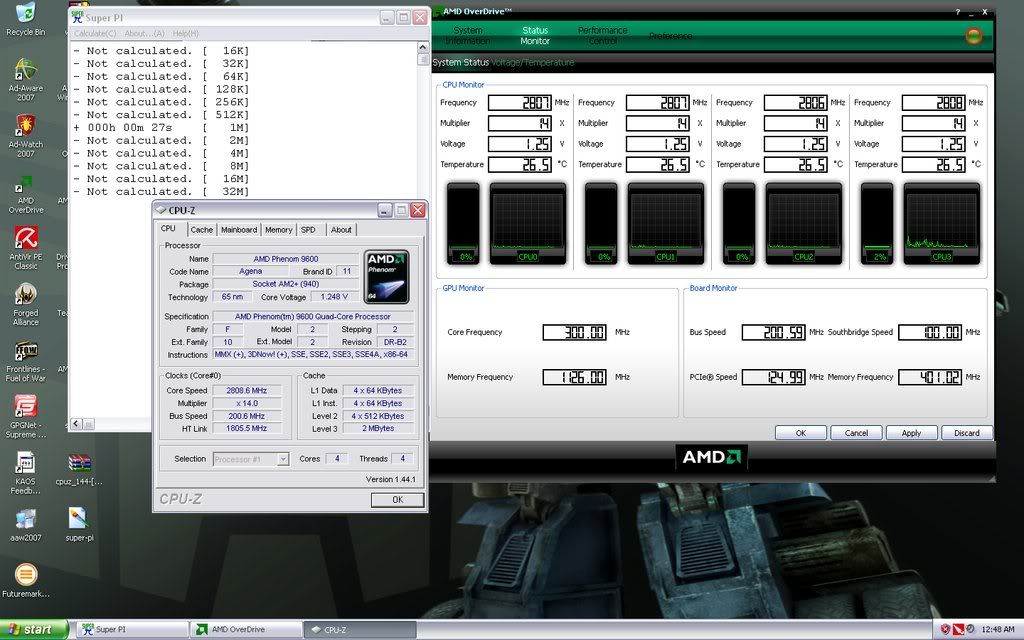The width and height of the screenshot is (1024, 640).
Task: Switch to Super PI on the taskbar
Action: [132, 630]
